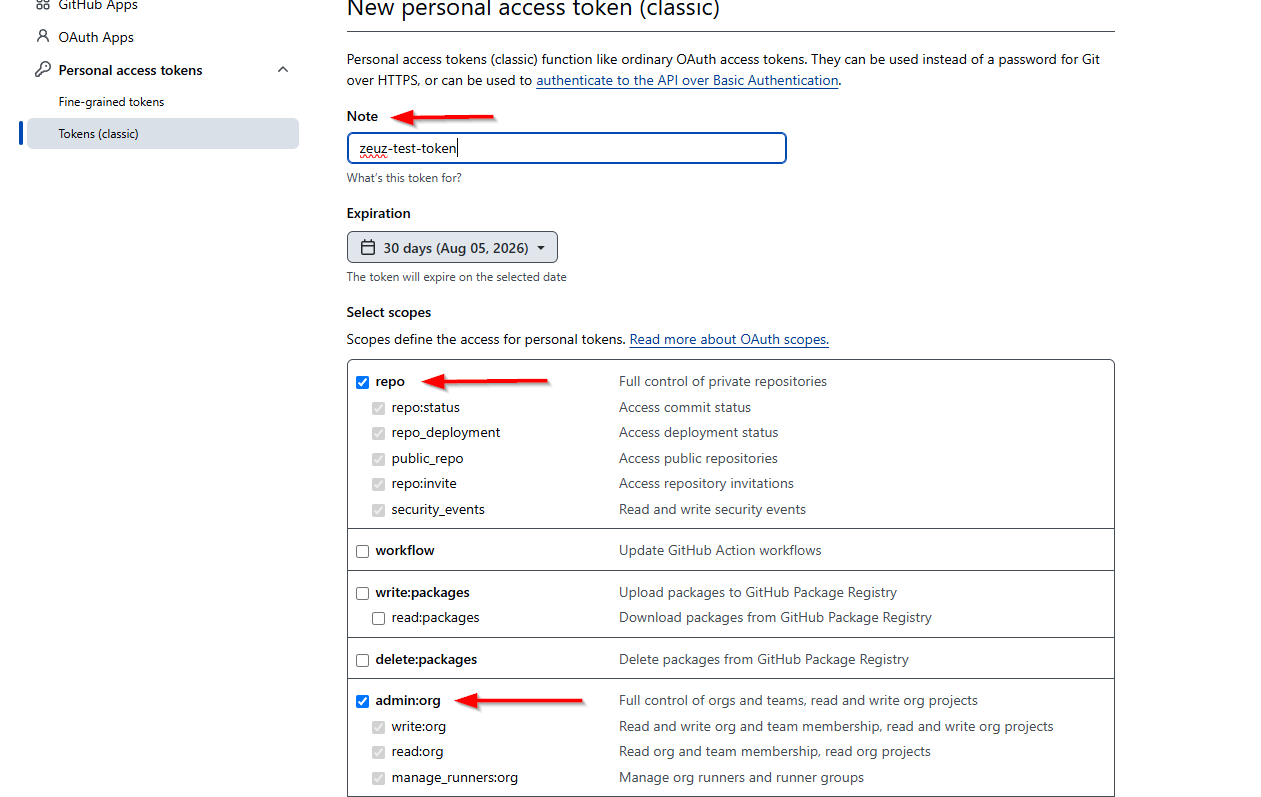Uncheck the repo scope checkbox
1261x797 pixels.
tap(363, 382)
